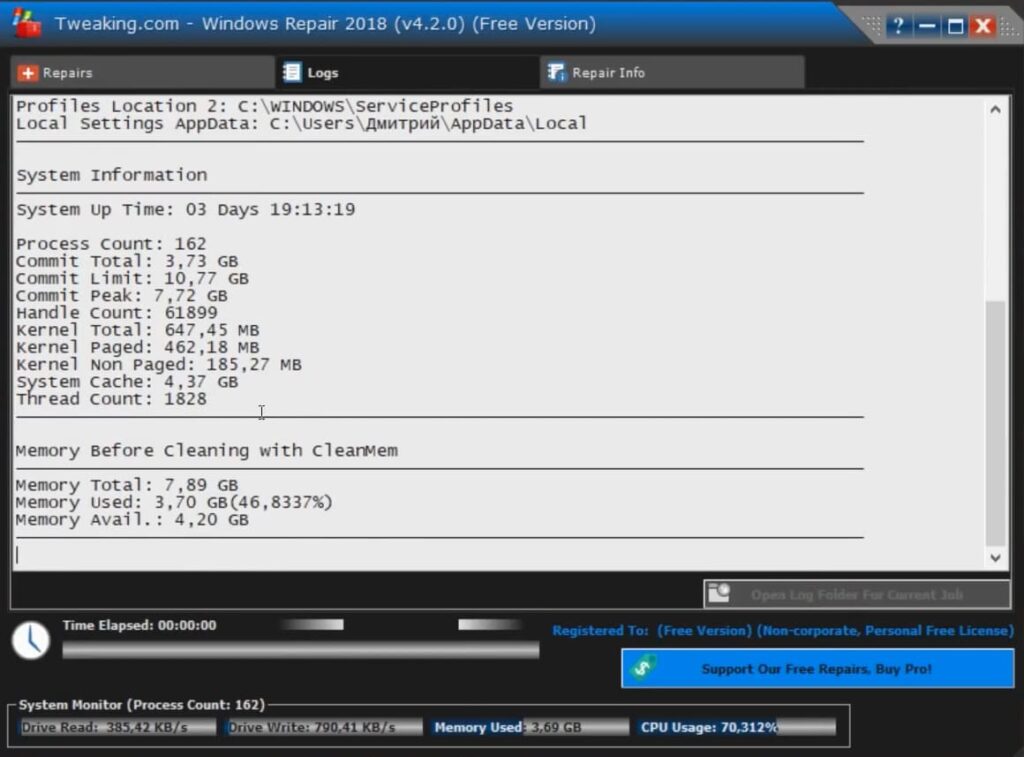Click the 'System Information' heading
This screenshot has width=1024, height=757.
[x=112, y=175]
